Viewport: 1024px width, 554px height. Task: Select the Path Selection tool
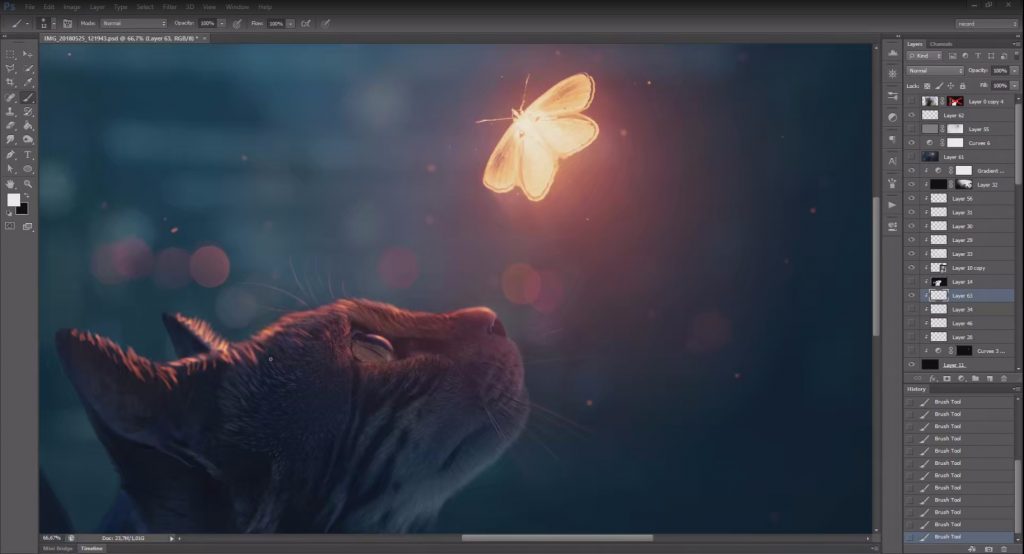[x=10, y=169]
